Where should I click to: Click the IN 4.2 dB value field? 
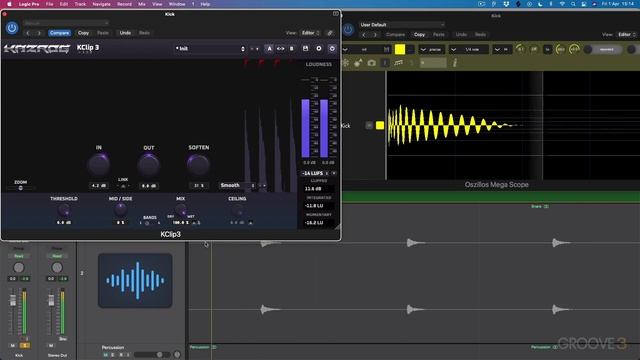(x=99, y=186)
